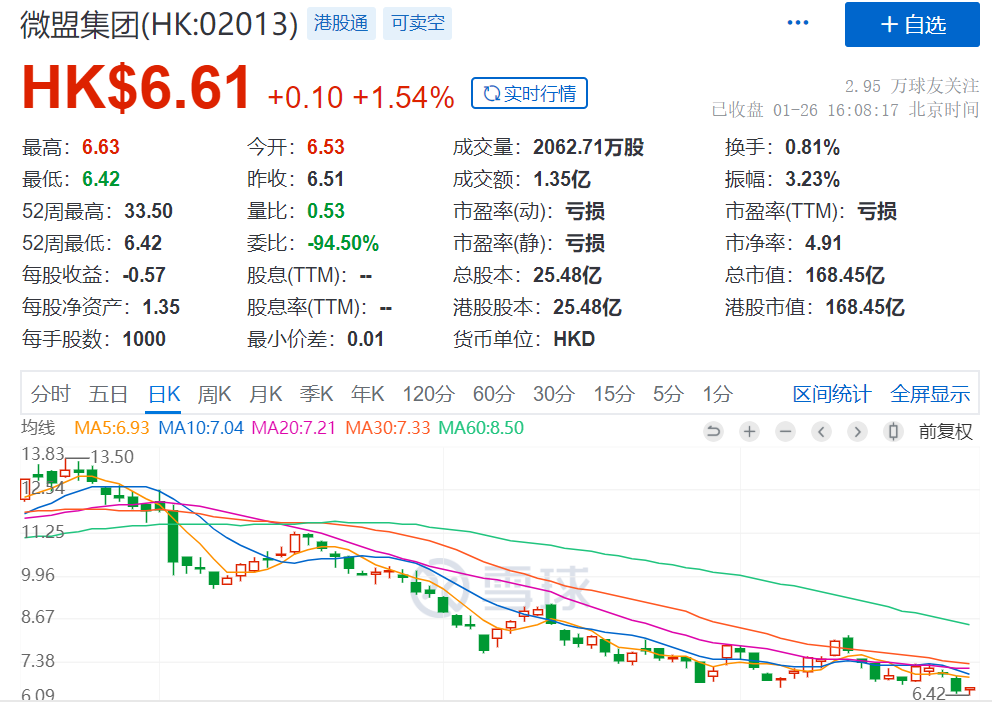The image size is (992, 707).
Task: Click the 振幅 3.23% value
Action: click(x=812, y=180)
